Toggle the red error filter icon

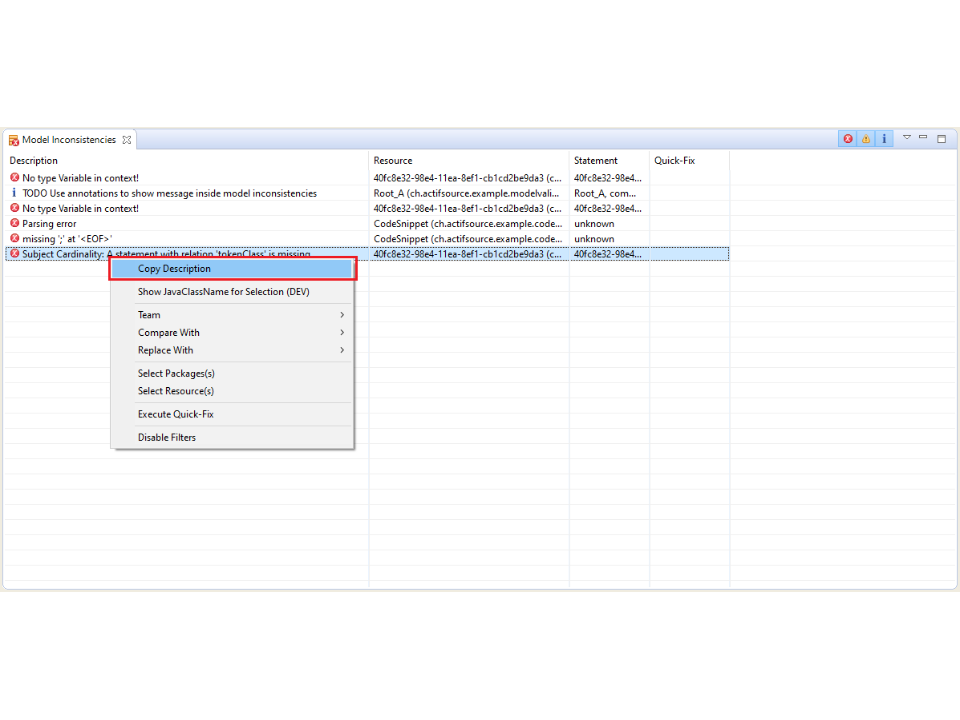pos(848,139)
